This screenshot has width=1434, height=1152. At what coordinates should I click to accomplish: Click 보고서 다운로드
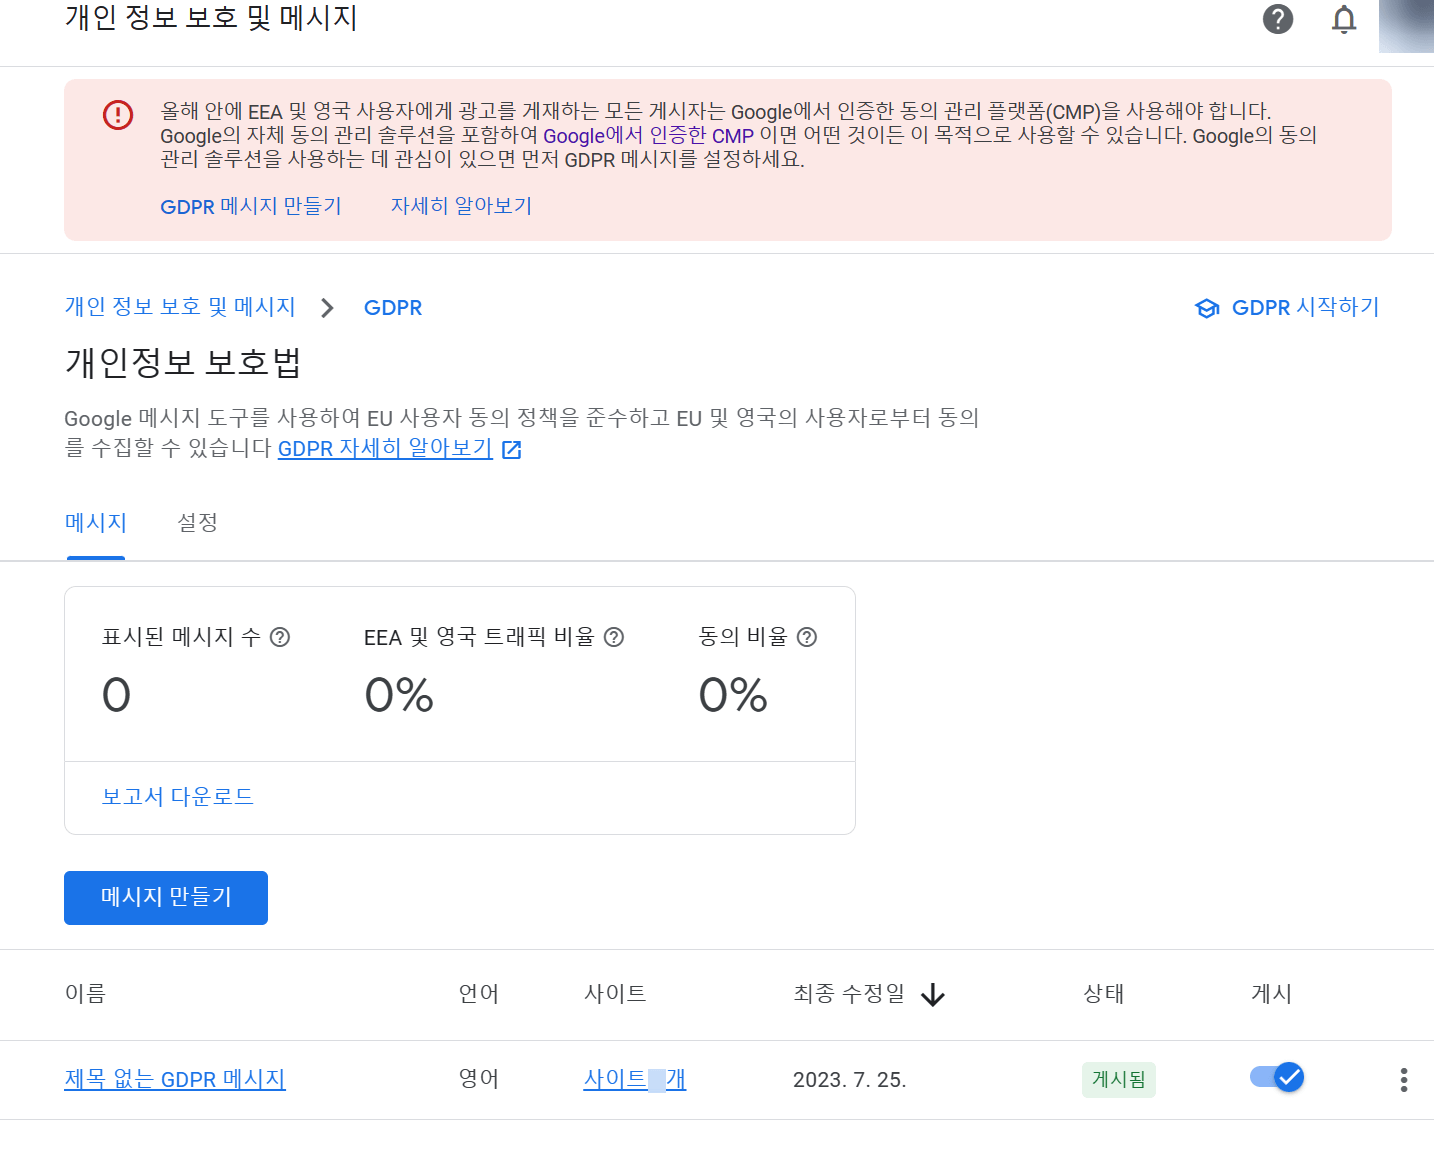(x=177, y=797)
